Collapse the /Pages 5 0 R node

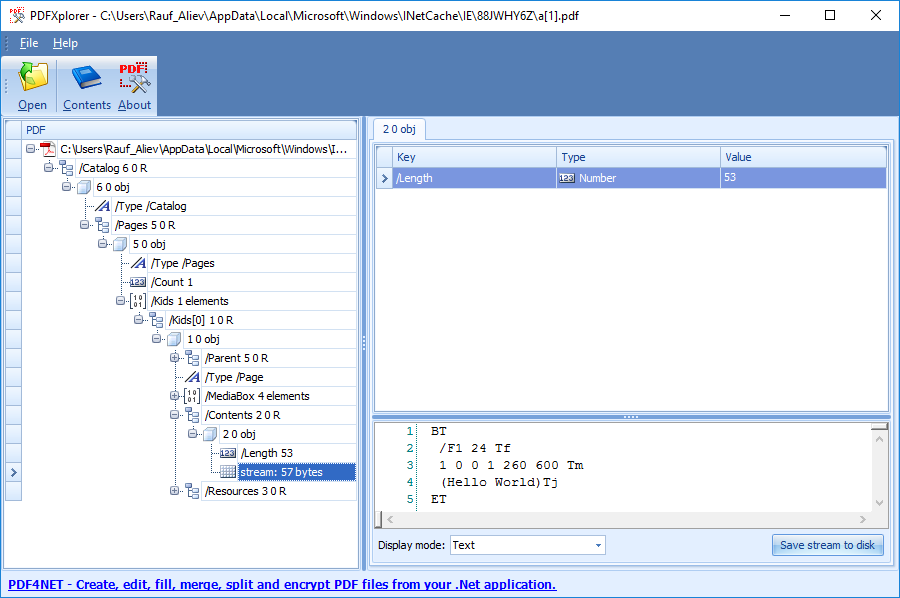pyautogui.click(x=84, y=225)
